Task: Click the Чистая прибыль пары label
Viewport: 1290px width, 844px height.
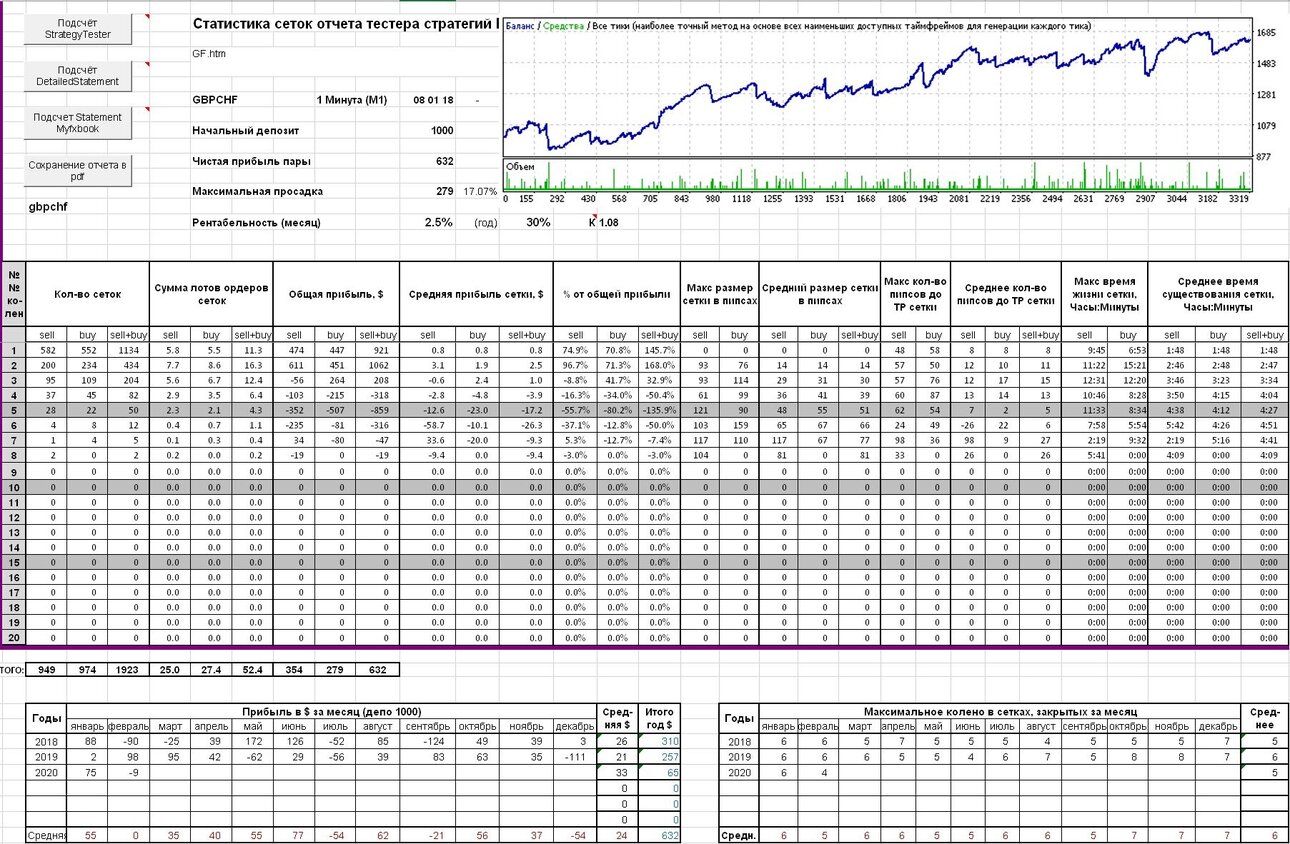Action: pos(251,161)
